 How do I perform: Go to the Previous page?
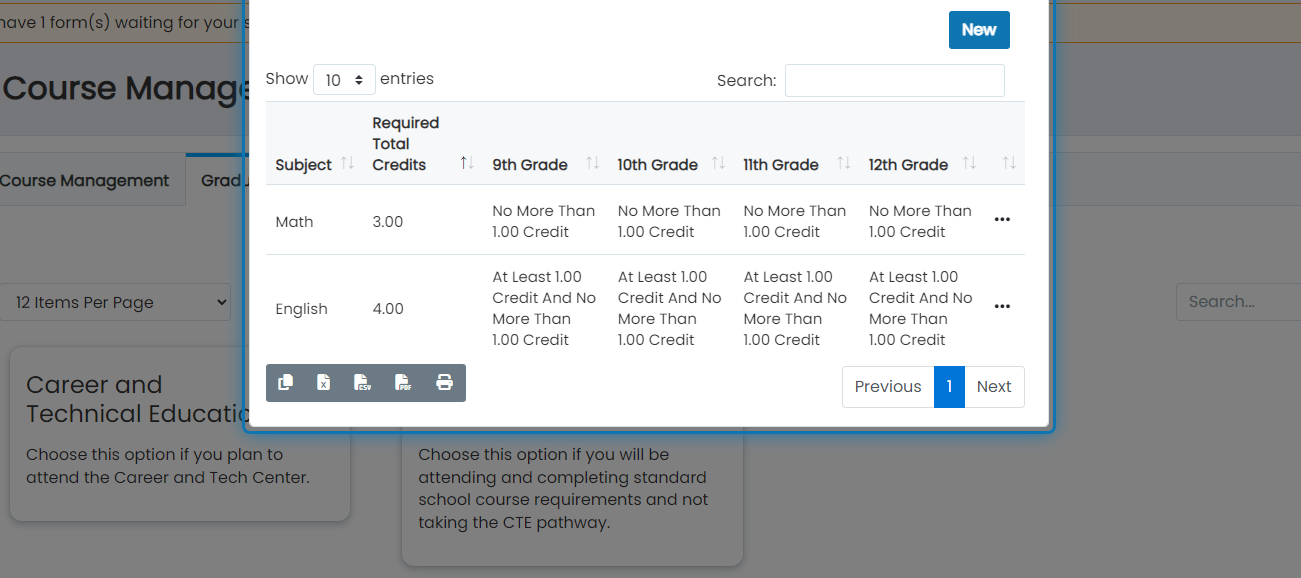[888, 387]
